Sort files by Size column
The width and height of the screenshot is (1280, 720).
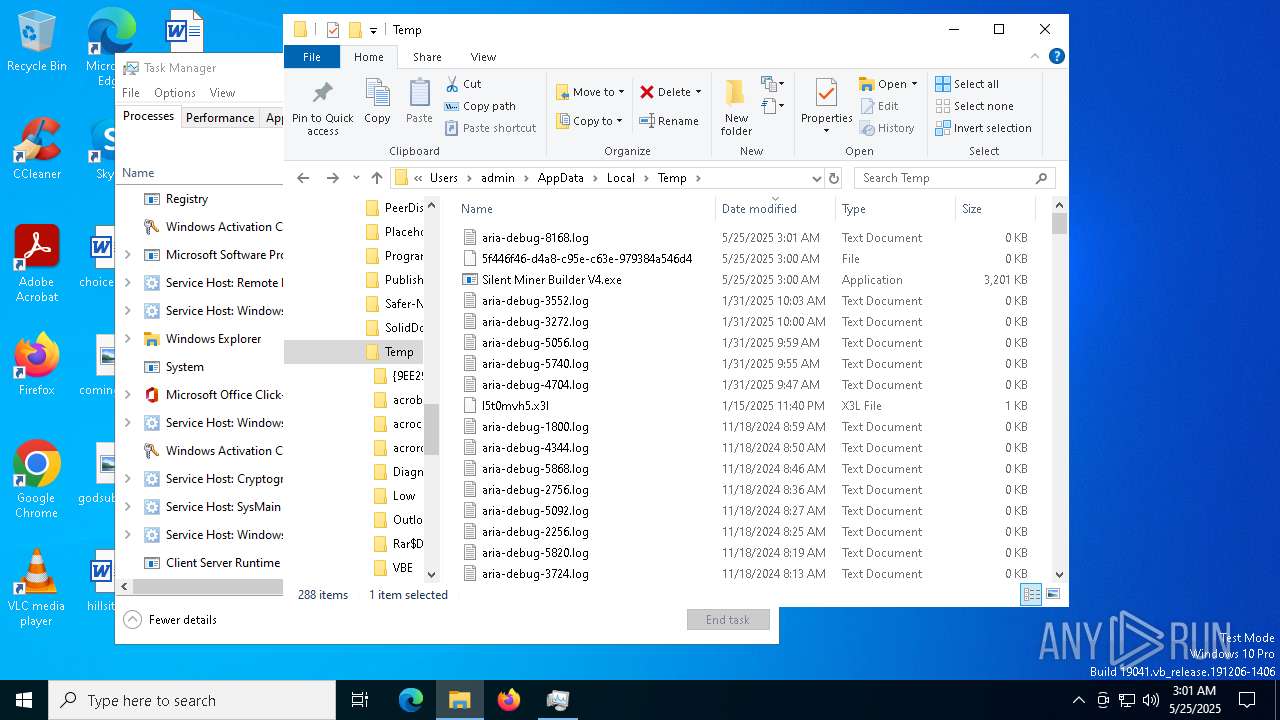[995, 209]
